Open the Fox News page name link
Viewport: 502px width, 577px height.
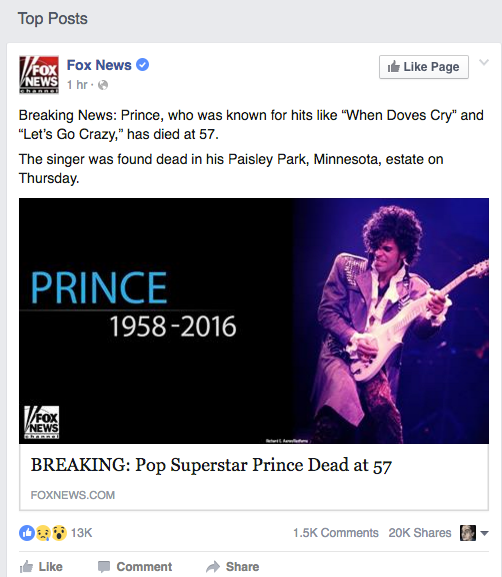click(x=99, y=65)
